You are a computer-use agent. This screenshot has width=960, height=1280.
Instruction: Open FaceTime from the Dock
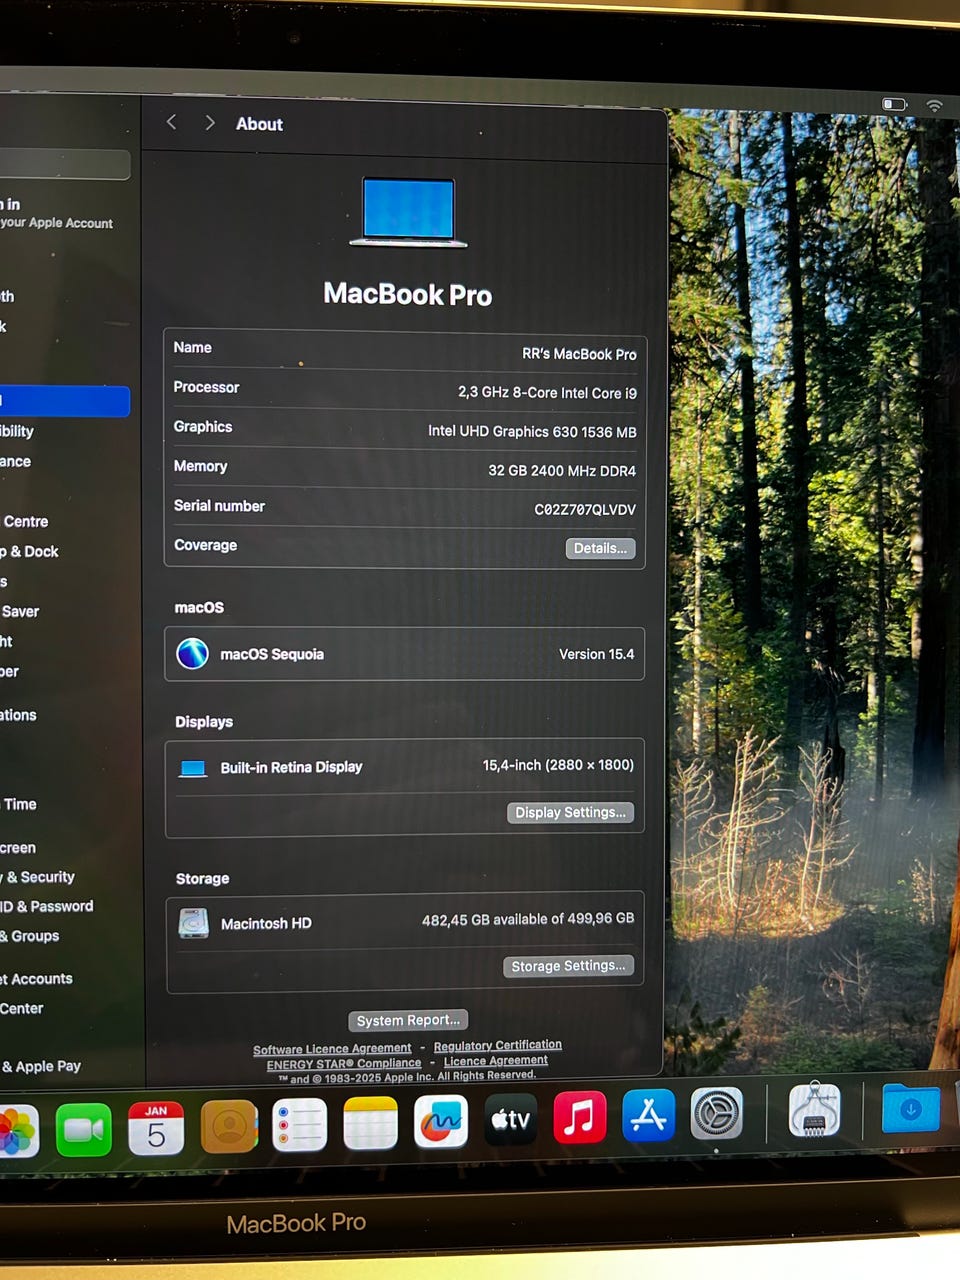84,1130
